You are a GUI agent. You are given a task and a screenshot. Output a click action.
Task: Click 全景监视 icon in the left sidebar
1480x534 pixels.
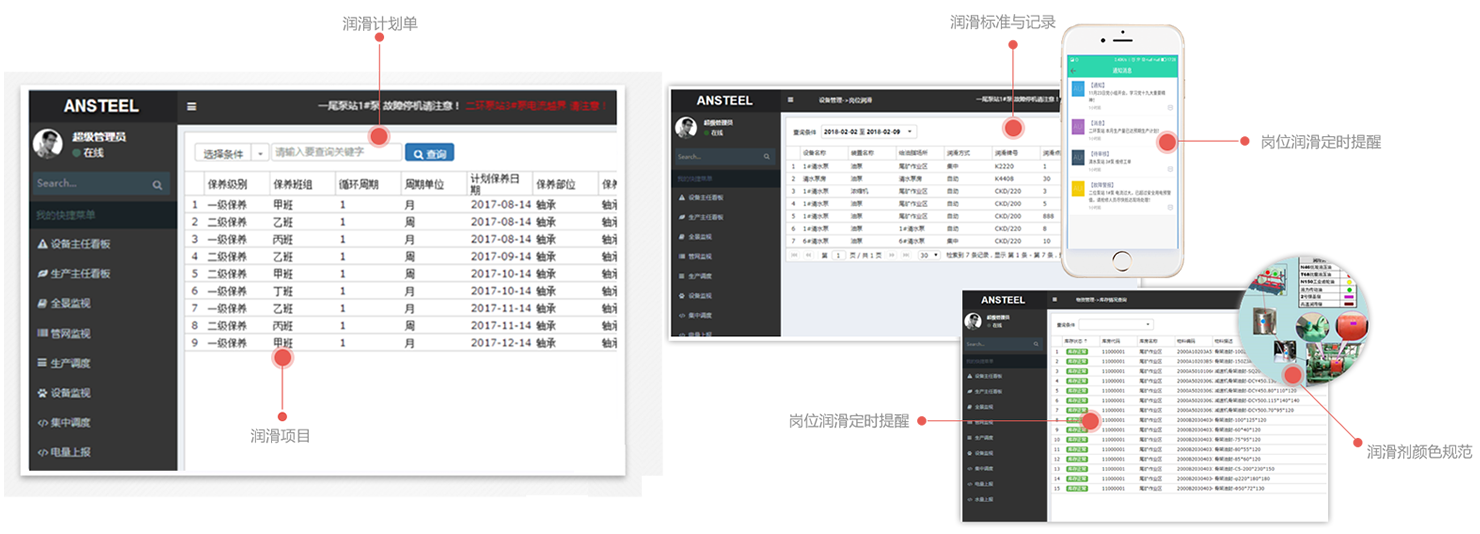coord(42,304)
